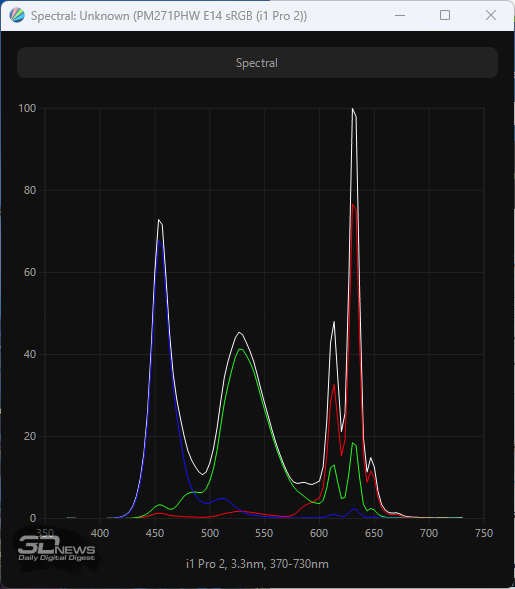This screenshot has width=515, height=589.
Task: Click the blue curve's peak near 450nm
Action: coord(159,241)
